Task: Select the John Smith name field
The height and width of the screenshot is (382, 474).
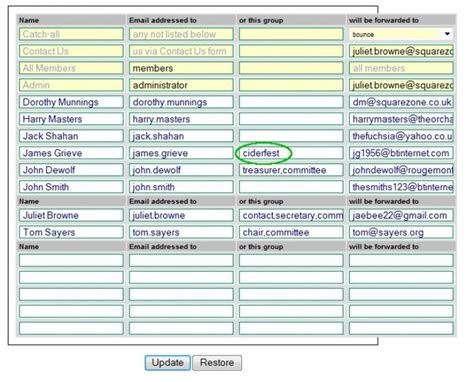Action: [71, 187]
